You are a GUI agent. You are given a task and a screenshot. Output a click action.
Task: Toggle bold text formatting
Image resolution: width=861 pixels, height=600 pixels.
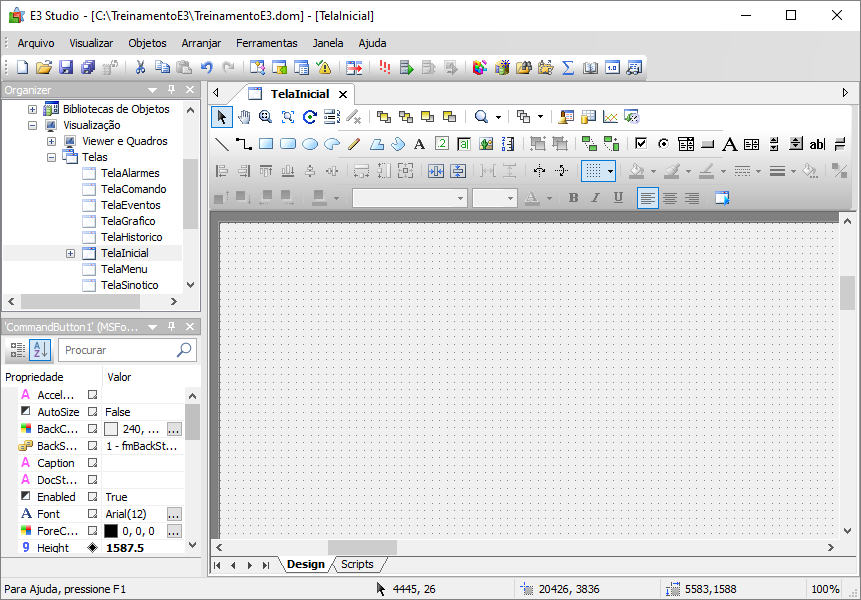[573, 198]
